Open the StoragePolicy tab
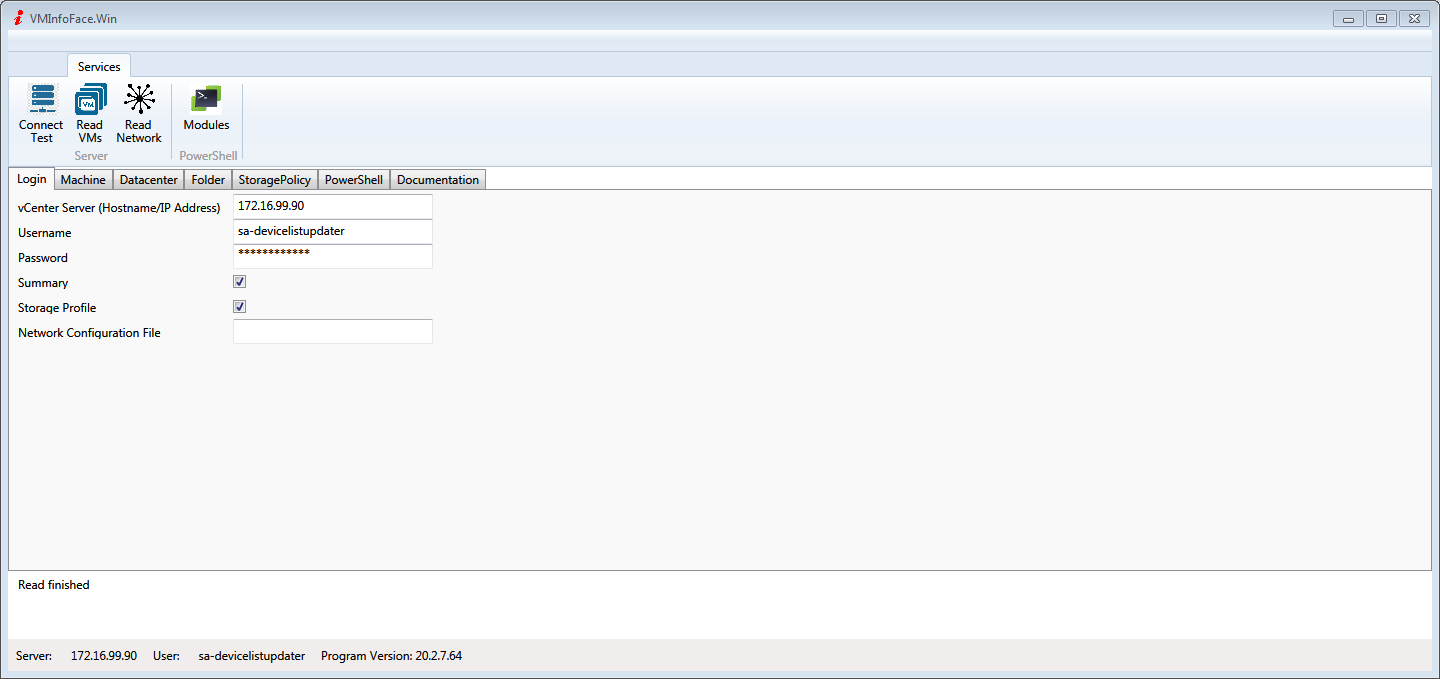1440x679 pixels. [x=275, y=180]
